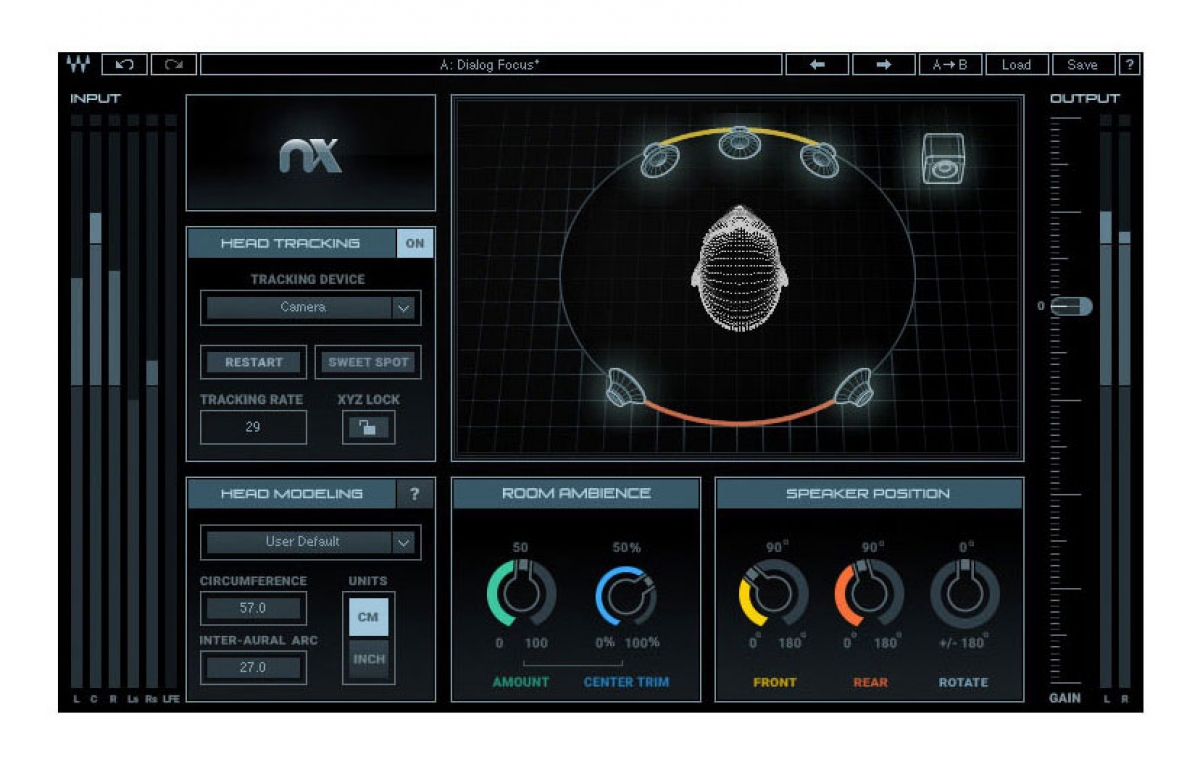Click the REAR label
The image size is (1200, 759).
[870, 683]
